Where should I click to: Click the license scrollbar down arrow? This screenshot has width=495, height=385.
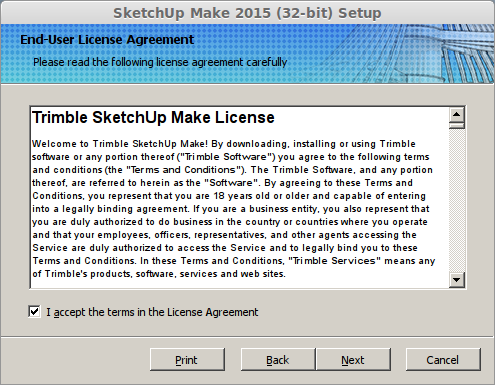point(457,280)
